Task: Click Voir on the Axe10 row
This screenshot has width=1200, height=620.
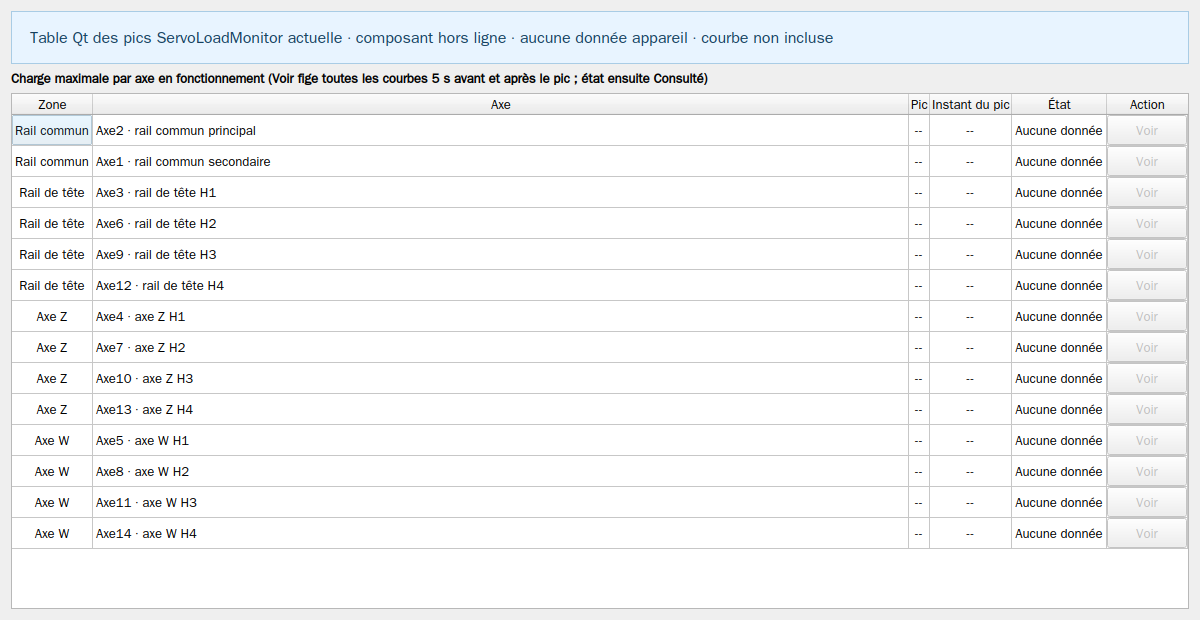Action: coord(1147,379)
